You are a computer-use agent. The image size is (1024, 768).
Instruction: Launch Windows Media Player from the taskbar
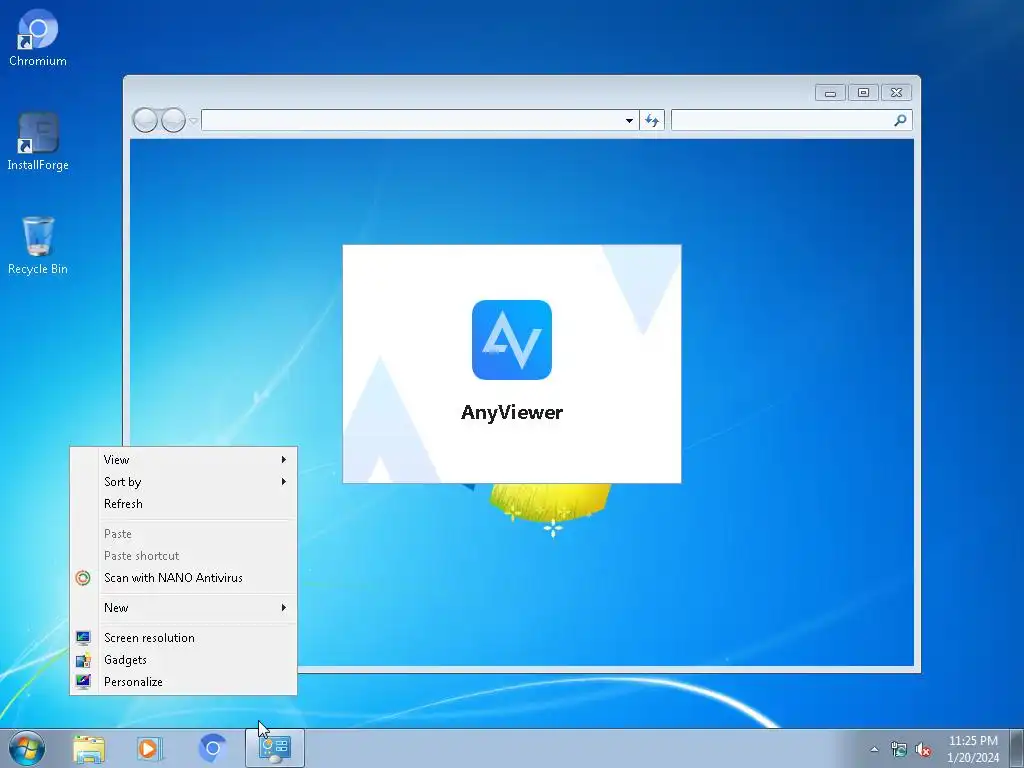click(150, 748)
